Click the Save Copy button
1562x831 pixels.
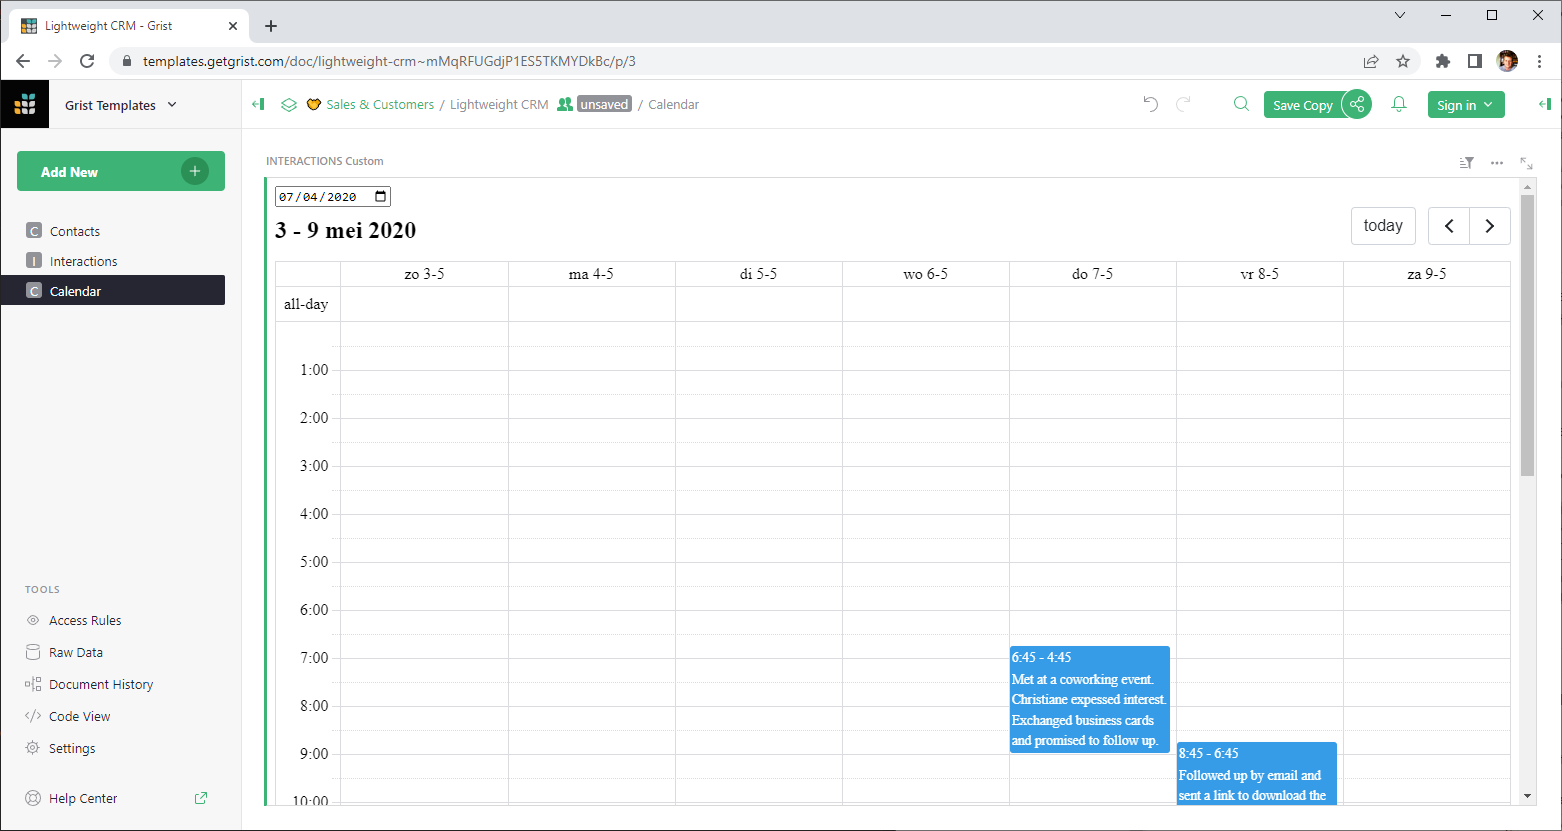(1303, 104)
